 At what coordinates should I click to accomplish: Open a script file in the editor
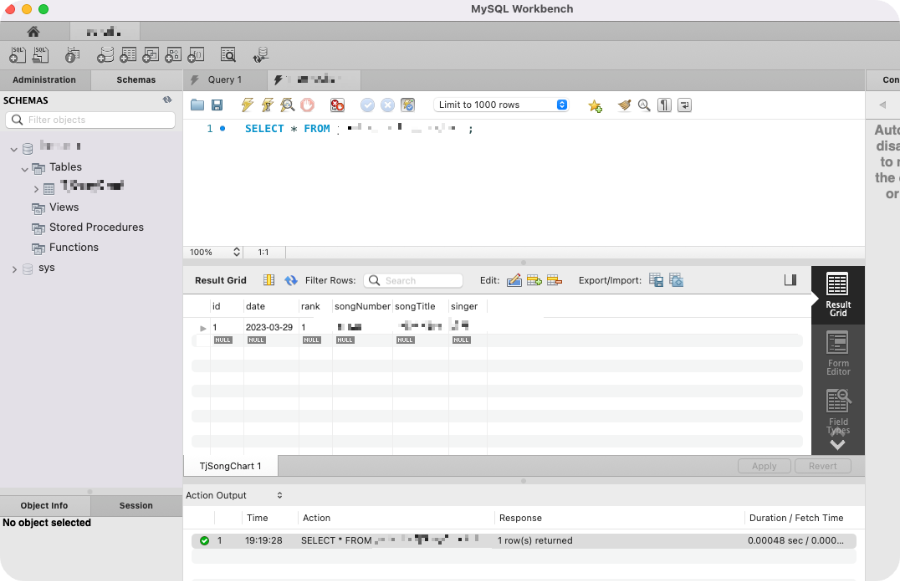coord(197,105)
